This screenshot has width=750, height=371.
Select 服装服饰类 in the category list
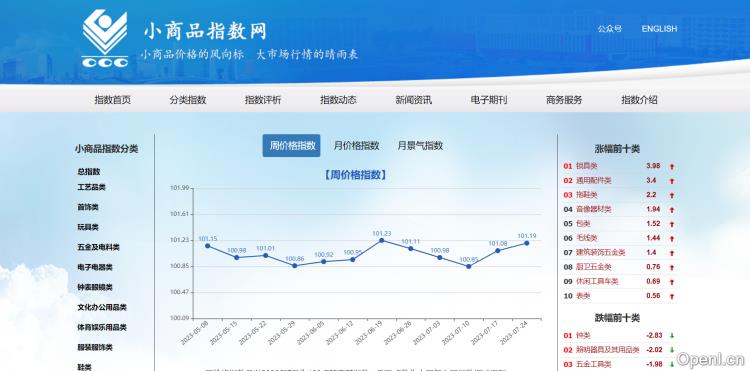(x=95, y=348)
